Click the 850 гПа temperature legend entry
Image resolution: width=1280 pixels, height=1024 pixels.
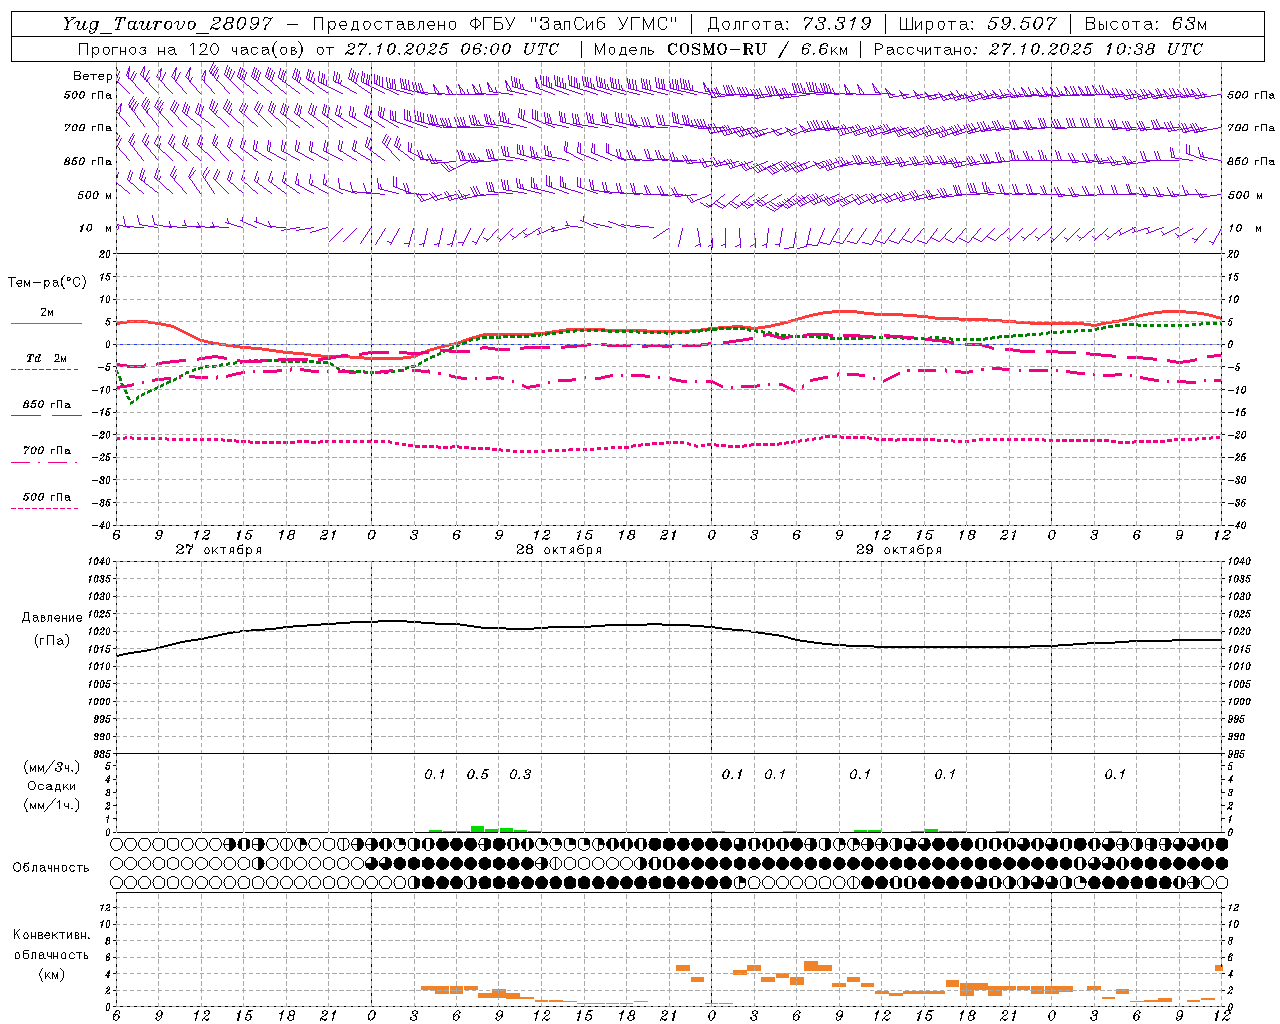click(x=47, y=405)
